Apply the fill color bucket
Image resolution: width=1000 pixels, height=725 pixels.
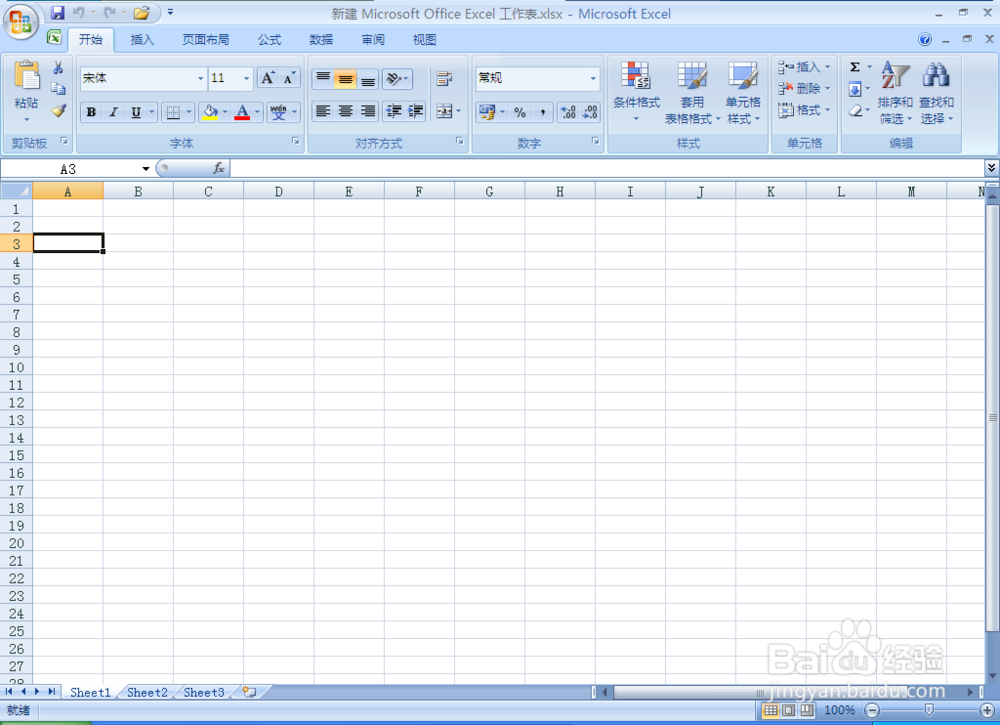(x=210, y=112)
